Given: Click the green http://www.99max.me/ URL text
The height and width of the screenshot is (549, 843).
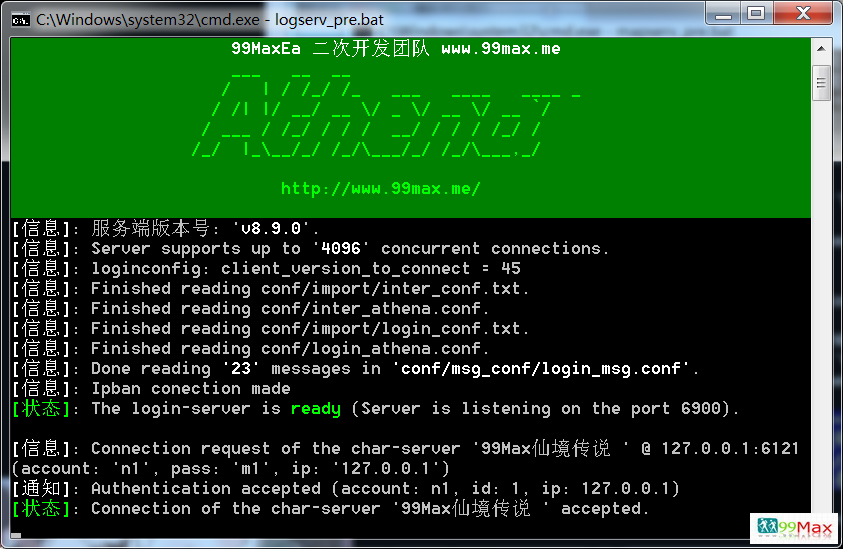Looking at the screenshot, I should coord(380,188).
